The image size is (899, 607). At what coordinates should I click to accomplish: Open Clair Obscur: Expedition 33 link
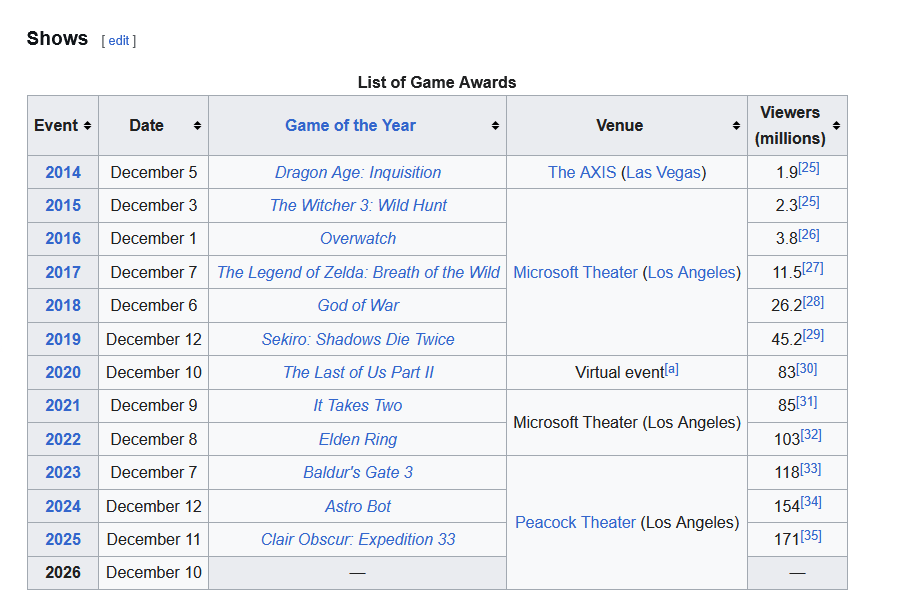point(358,540)
